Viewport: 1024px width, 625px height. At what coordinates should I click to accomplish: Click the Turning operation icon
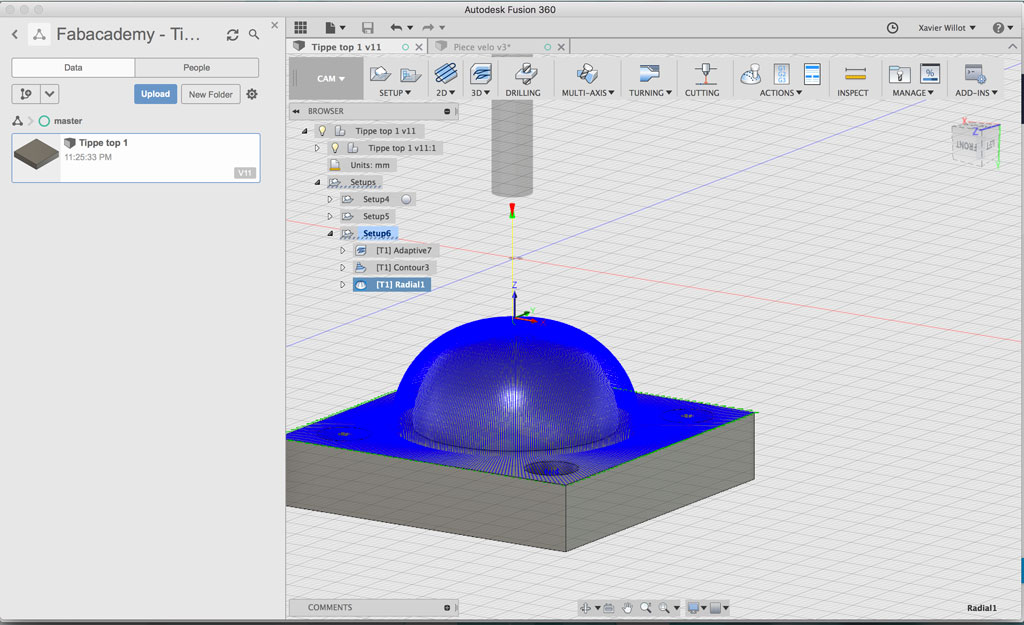(649, 73)
